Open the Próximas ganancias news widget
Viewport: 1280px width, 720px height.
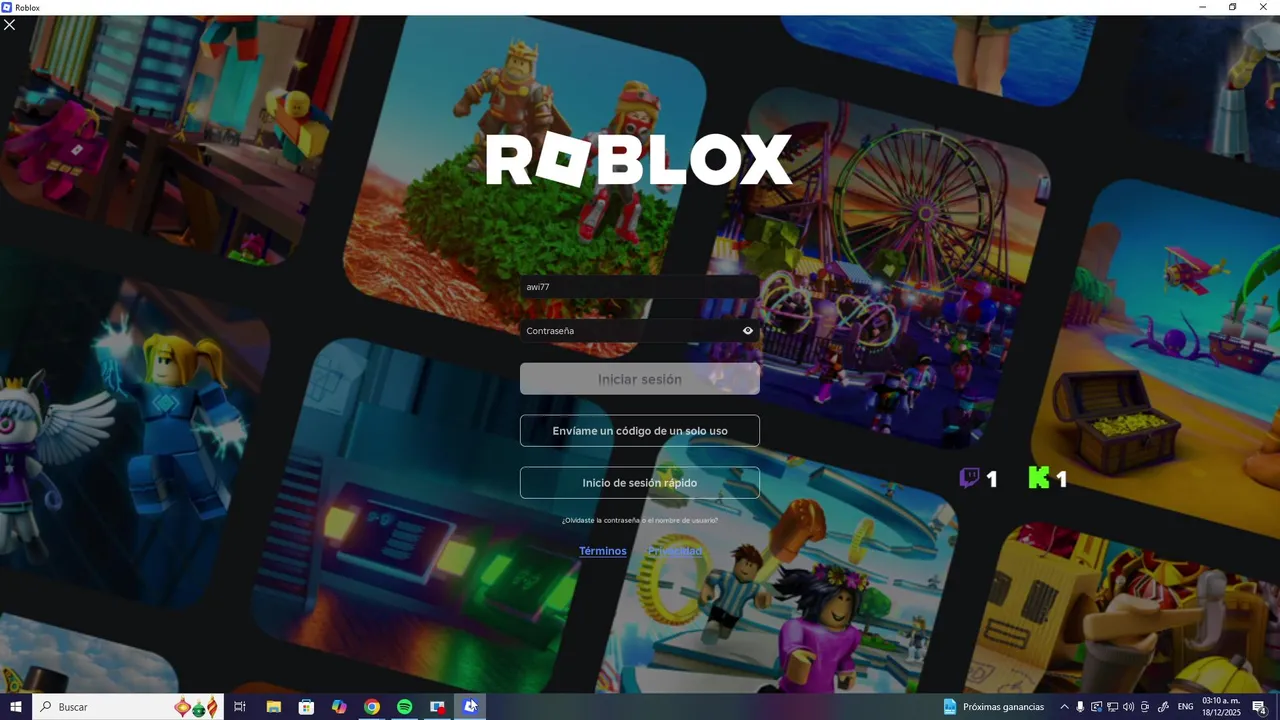pos(994,707)
